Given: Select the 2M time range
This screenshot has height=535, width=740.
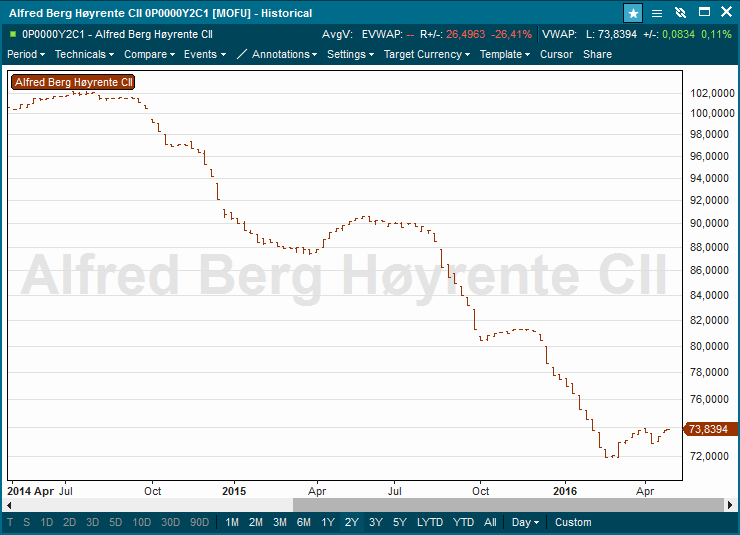Looking at the screenshot, I should [x=256, y=522].
